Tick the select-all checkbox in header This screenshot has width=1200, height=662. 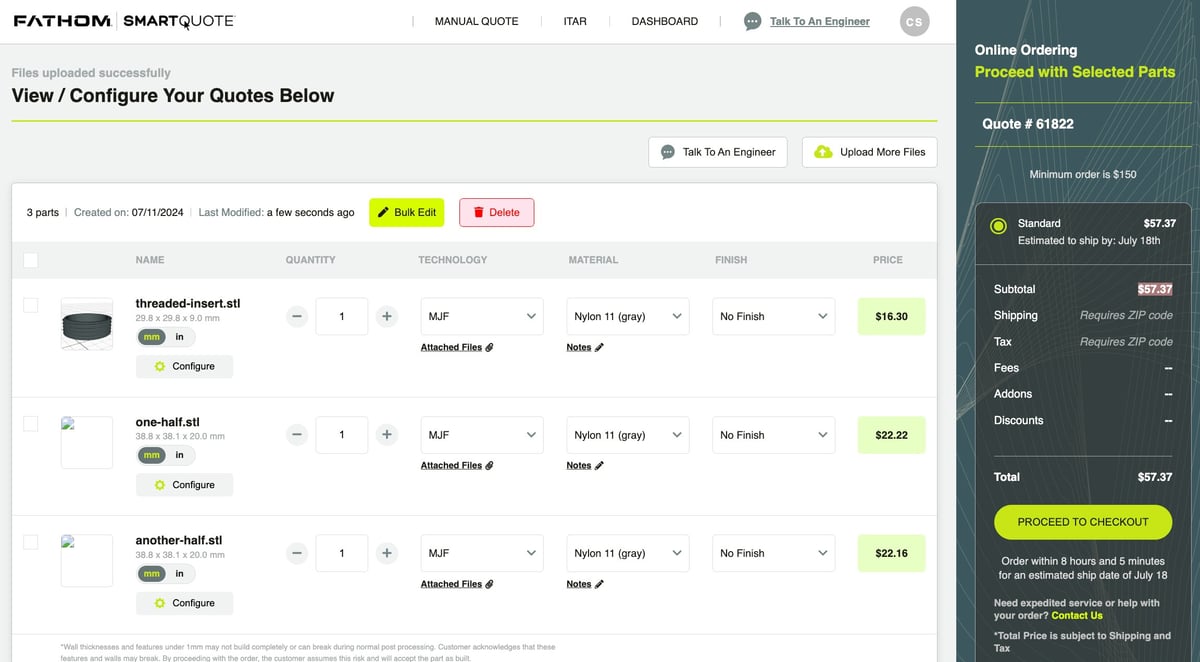click(x=31, y=260)
